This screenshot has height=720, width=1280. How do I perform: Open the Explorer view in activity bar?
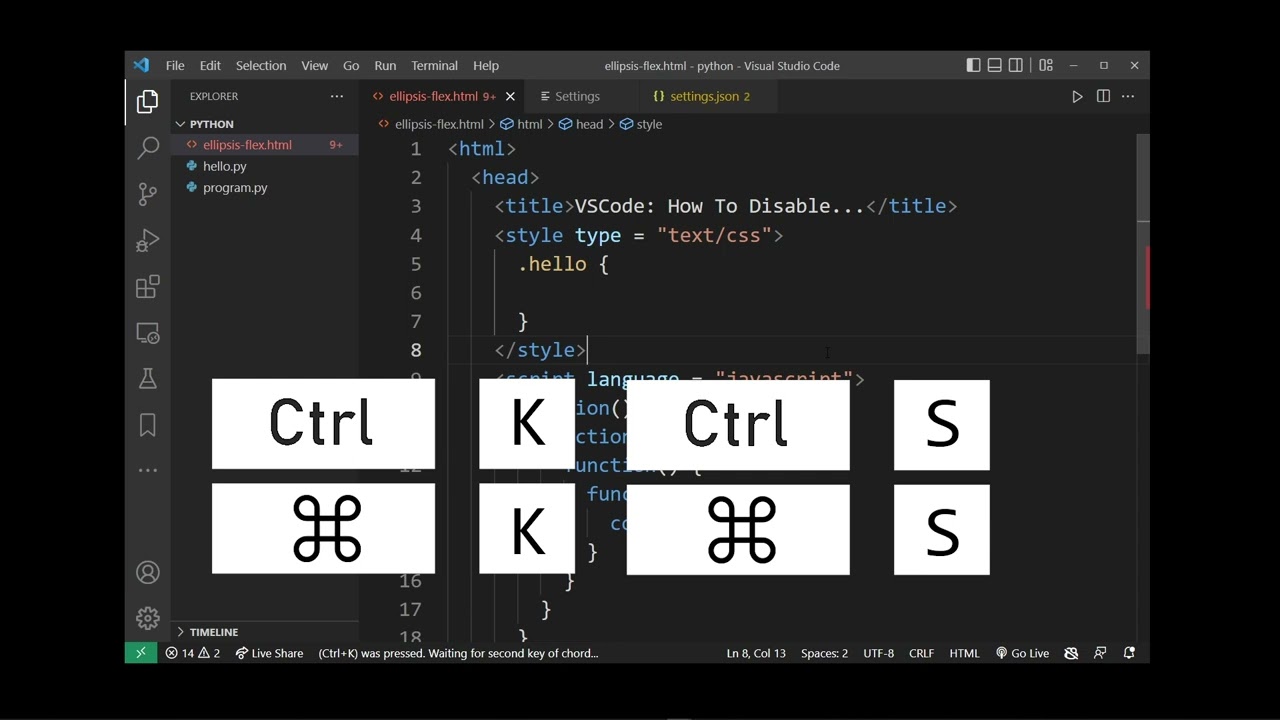pos(148,102)
